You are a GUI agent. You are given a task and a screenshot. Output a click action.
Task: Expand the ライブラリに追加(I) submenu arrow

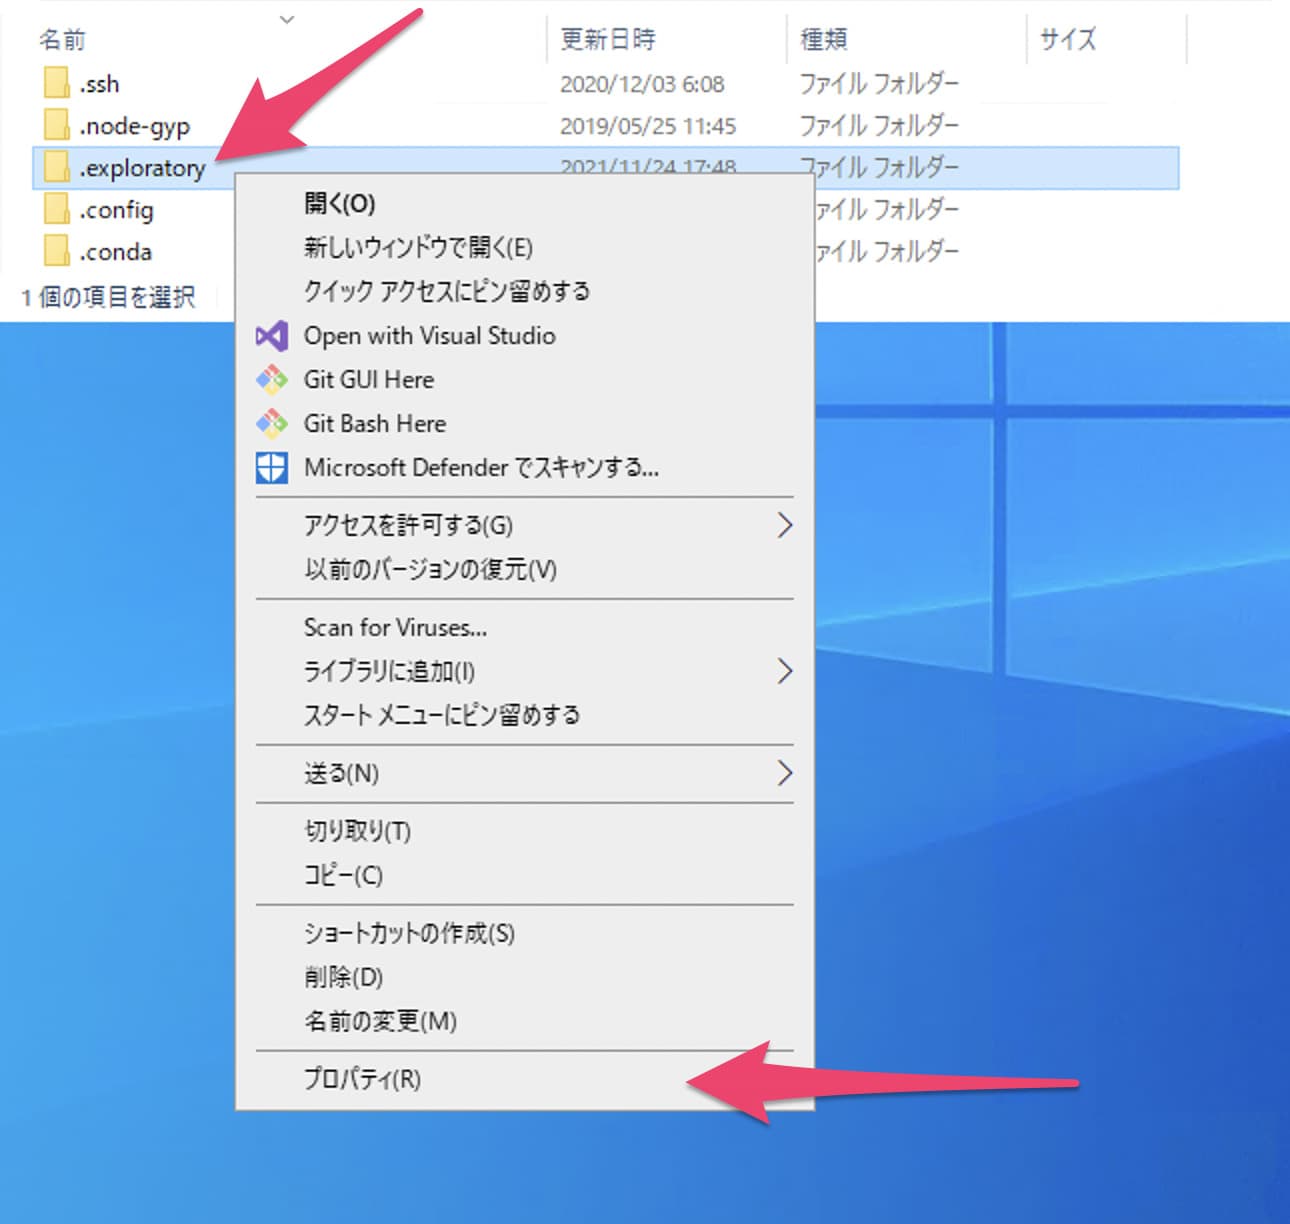pos(785,671)
